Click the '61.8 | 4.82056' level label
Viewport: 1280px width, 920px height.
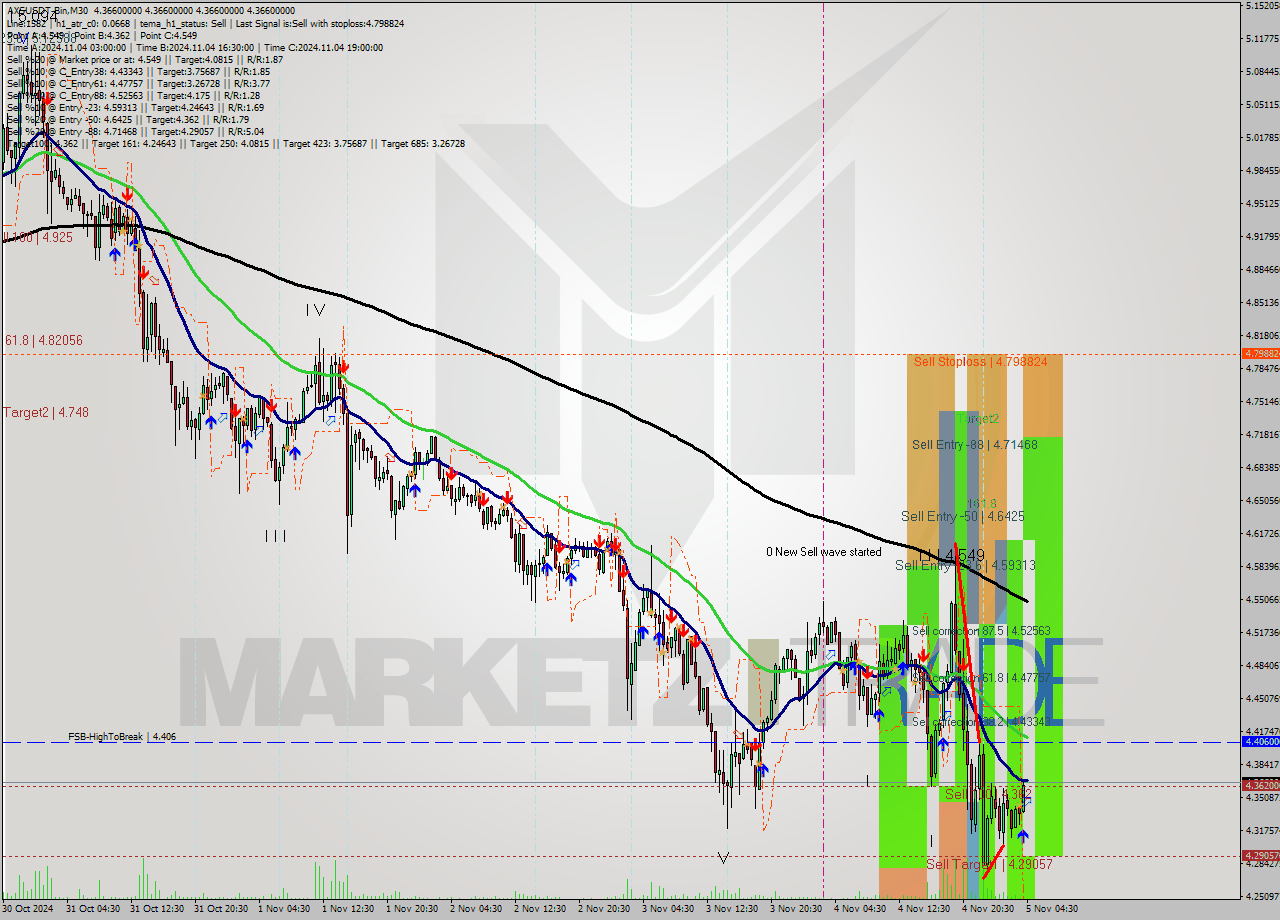coord(42,340)
